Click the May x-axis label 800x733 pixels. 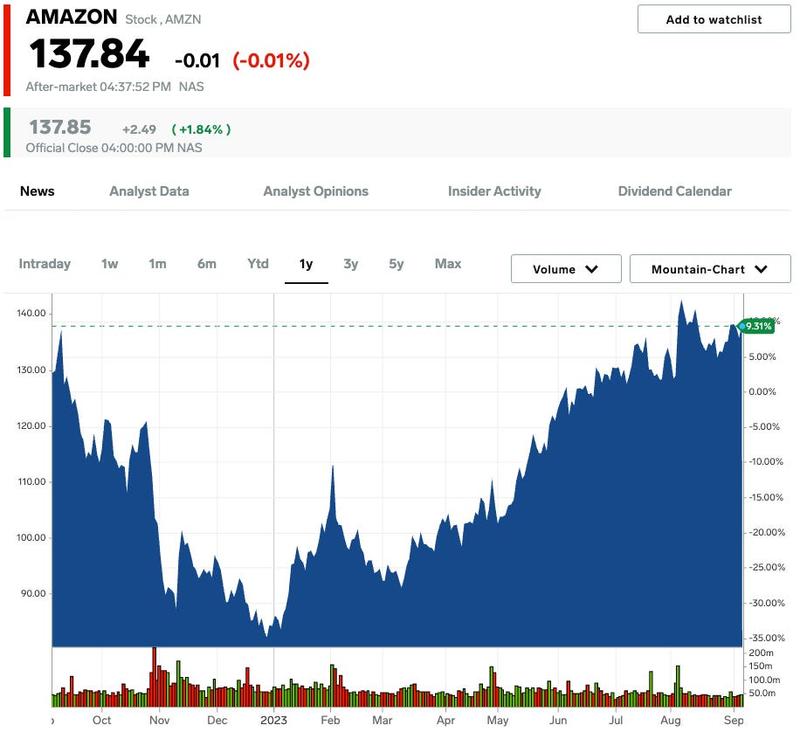(x=497, y=720)
